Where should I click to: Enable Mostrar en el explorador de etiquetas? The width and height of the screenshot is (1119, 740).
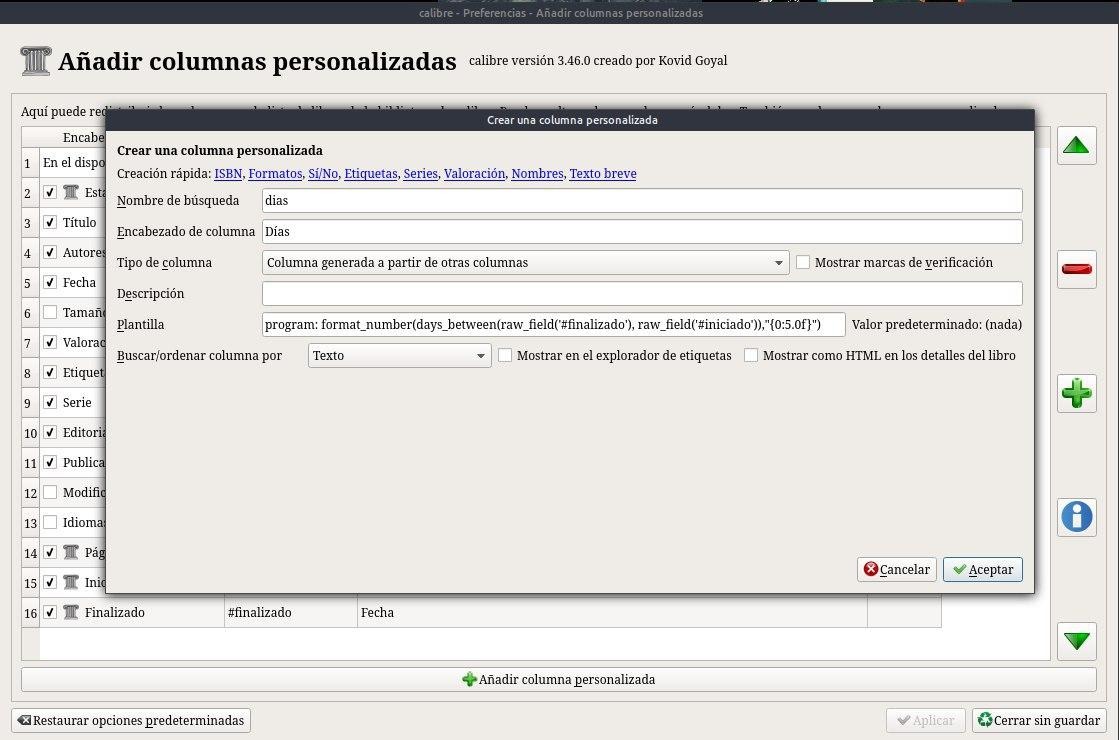tap(505, 355)
